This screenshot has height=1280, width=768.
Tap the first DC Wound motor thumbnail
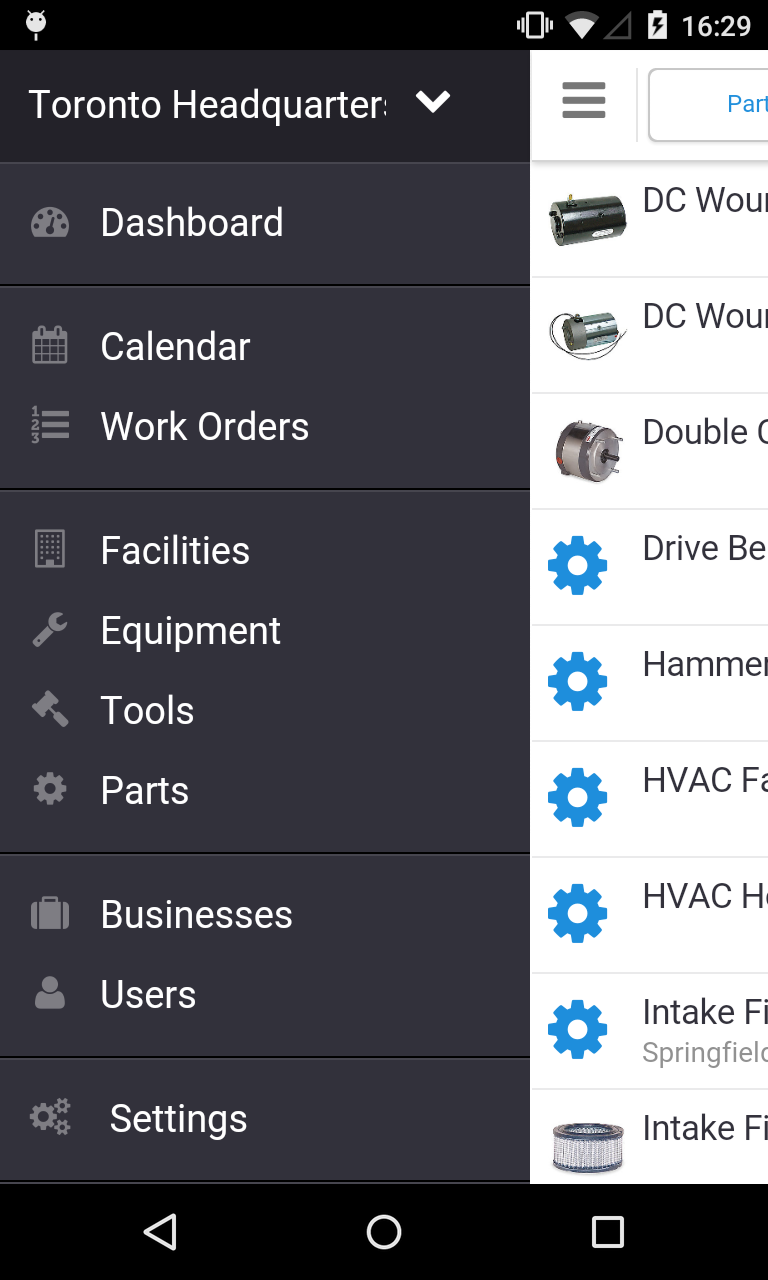(588, 219)
